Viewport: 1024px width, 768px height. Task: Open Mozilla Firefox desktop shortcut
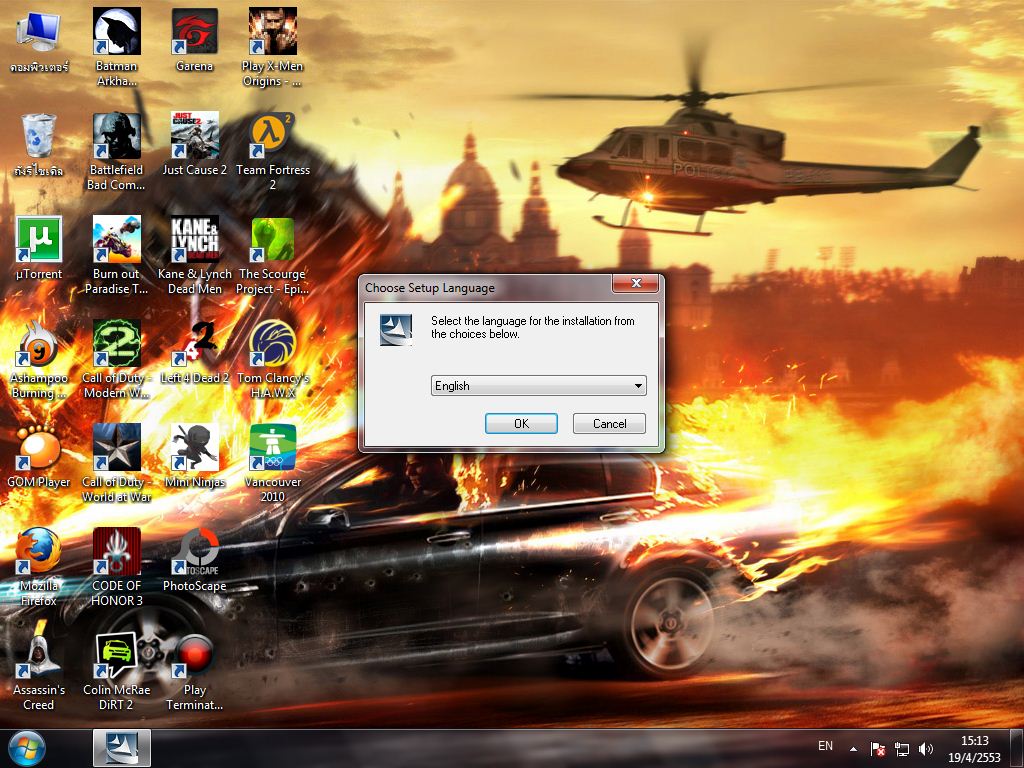pyautogui.click(x=38, y=567)
